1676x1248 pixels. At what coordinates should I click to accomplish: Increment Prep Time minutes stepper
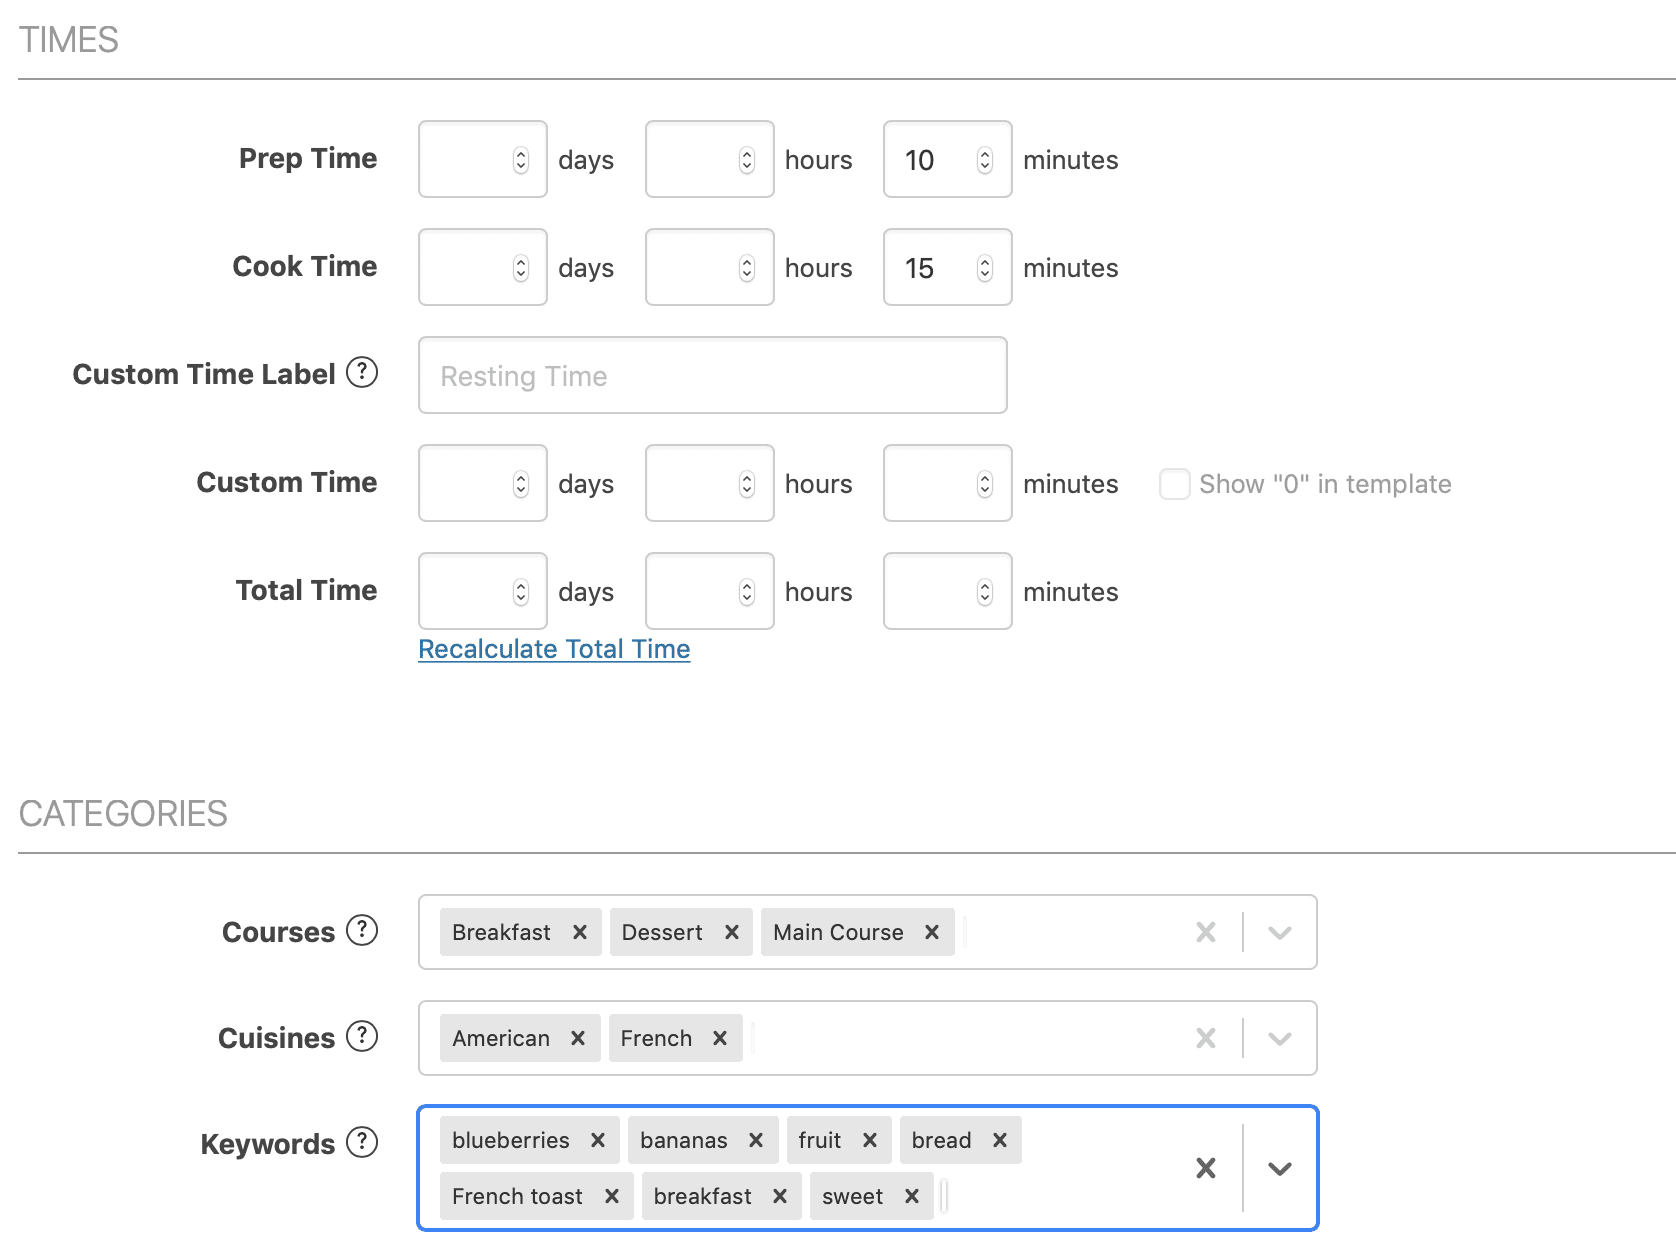click(985, 152)
